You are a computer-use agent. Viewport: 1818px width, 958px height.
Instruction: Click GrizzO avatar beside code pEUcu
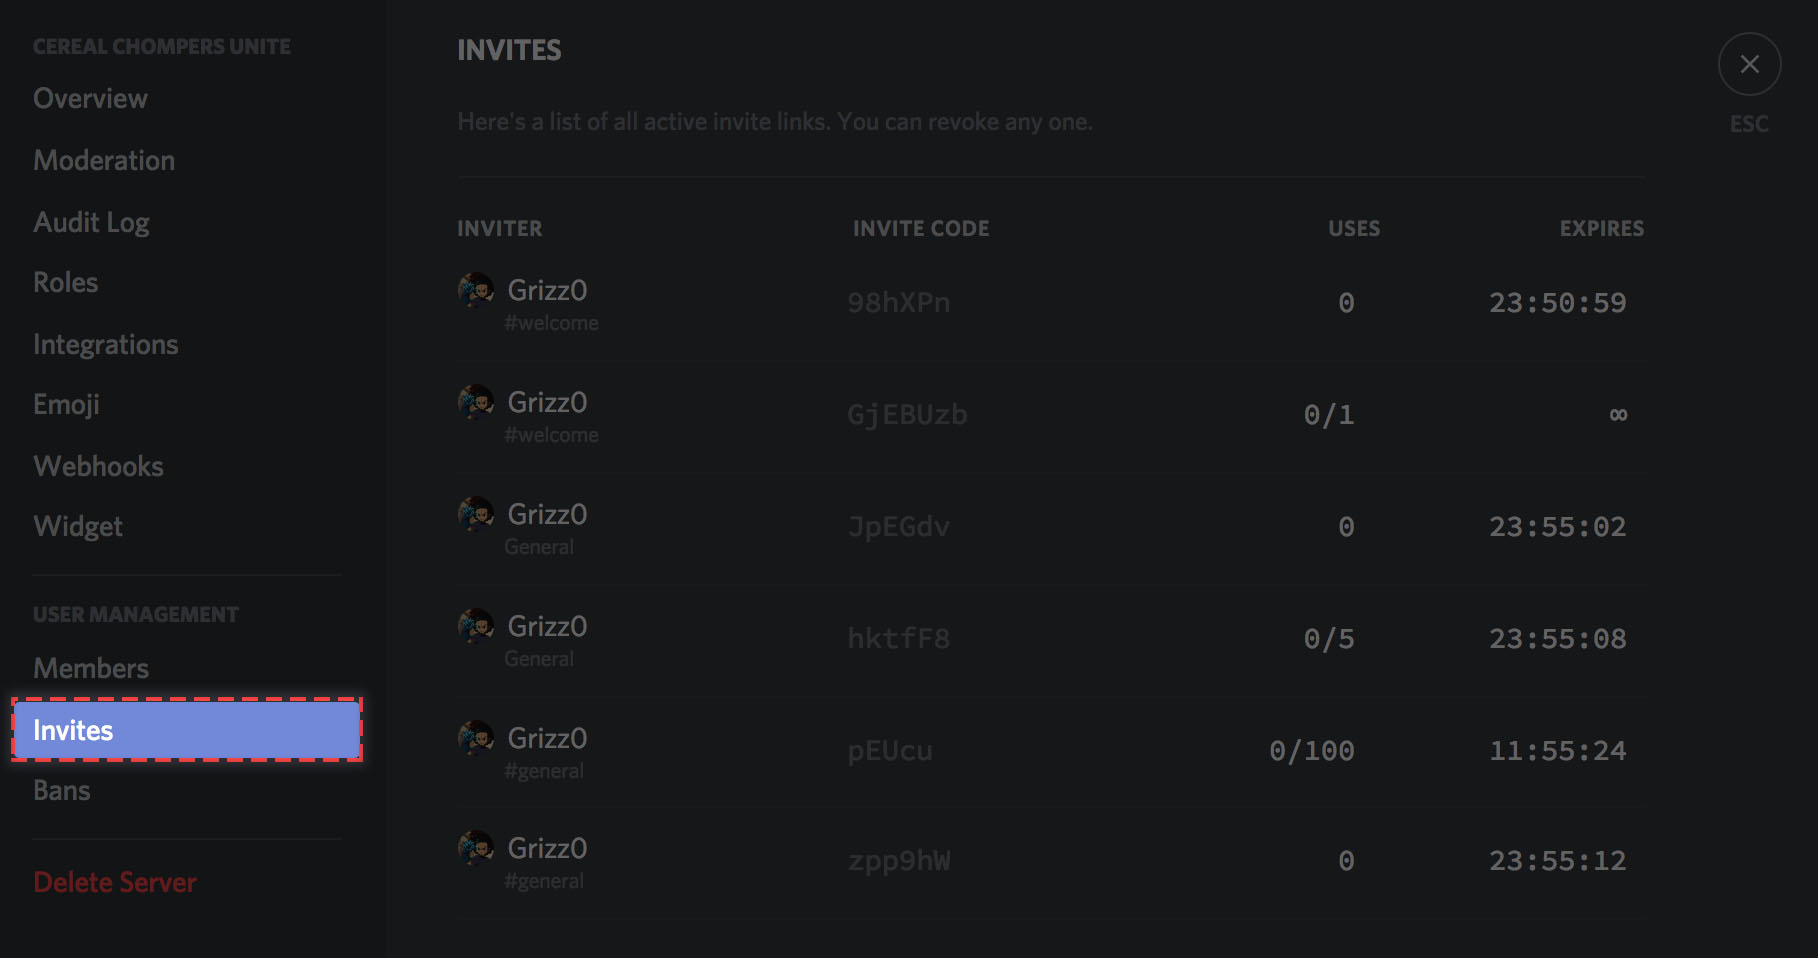tap(476, 738)
